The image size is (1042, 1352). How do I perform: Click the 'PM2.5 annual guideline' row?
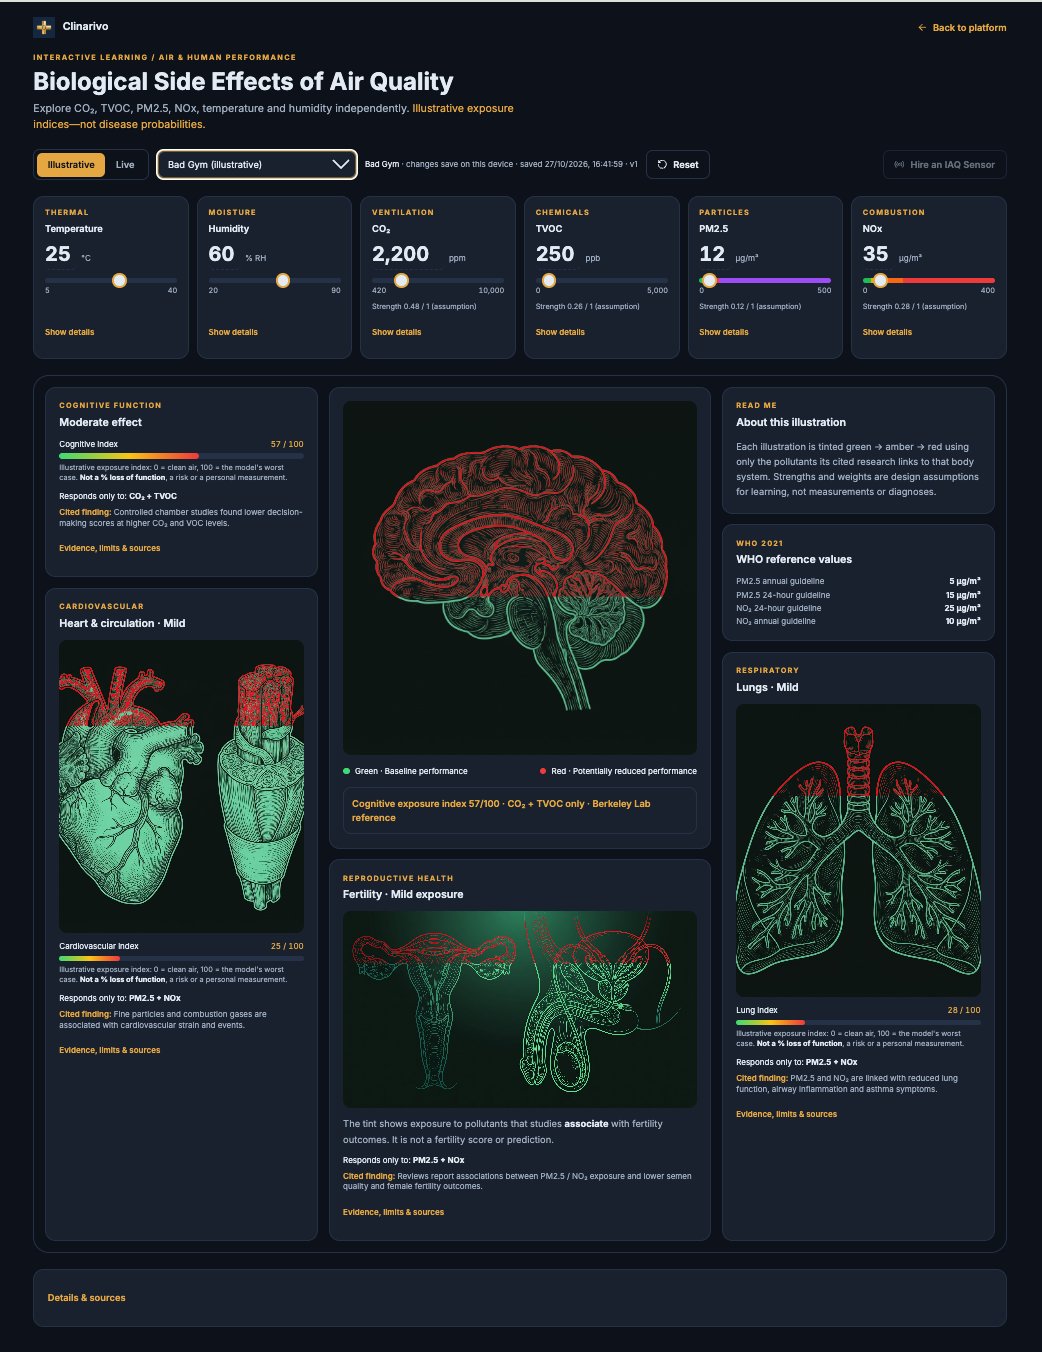(858, 581)
